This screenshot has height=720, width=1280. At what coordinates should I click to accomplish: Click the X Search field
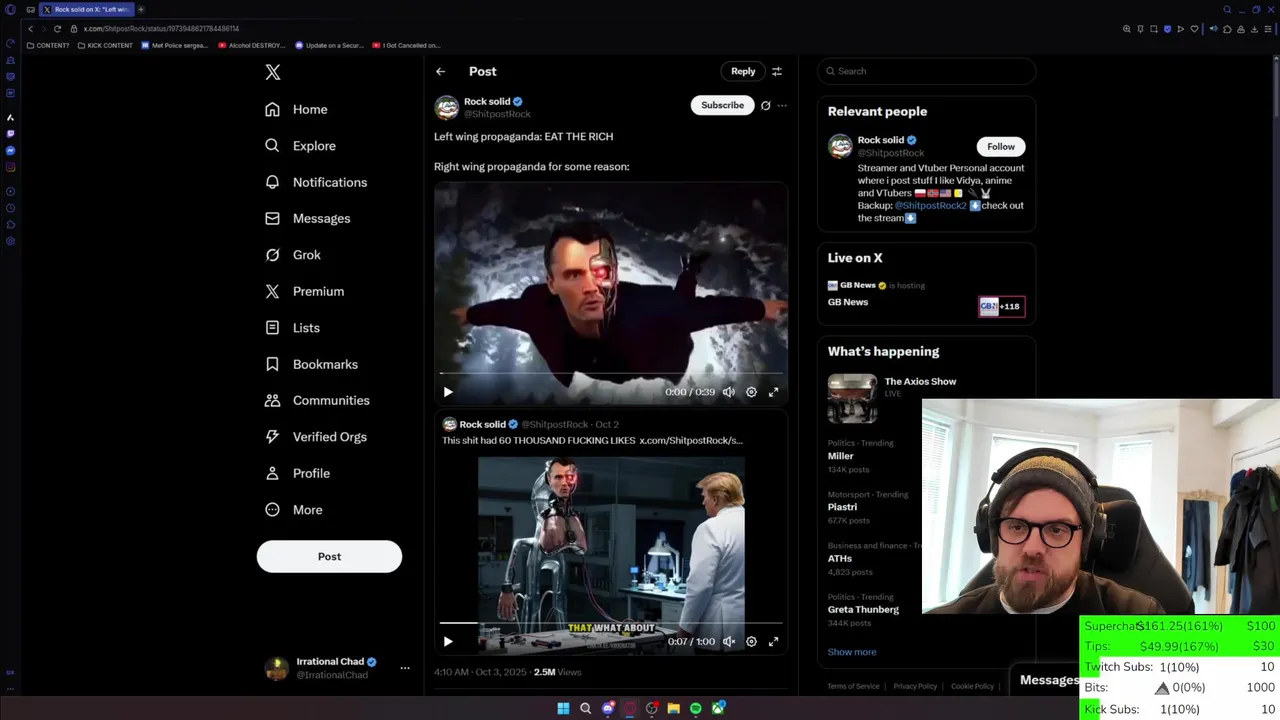926,71
